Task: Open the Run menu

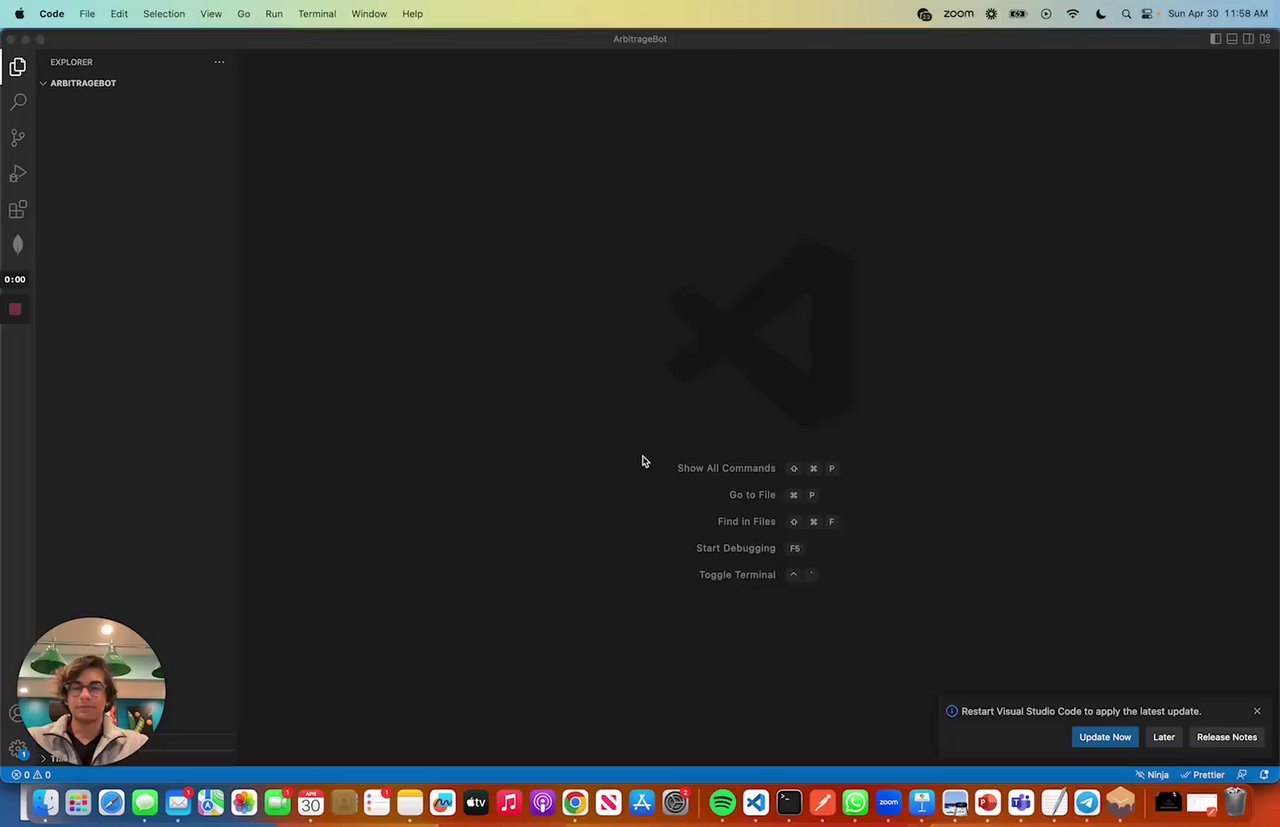Action: pos(274,14)
